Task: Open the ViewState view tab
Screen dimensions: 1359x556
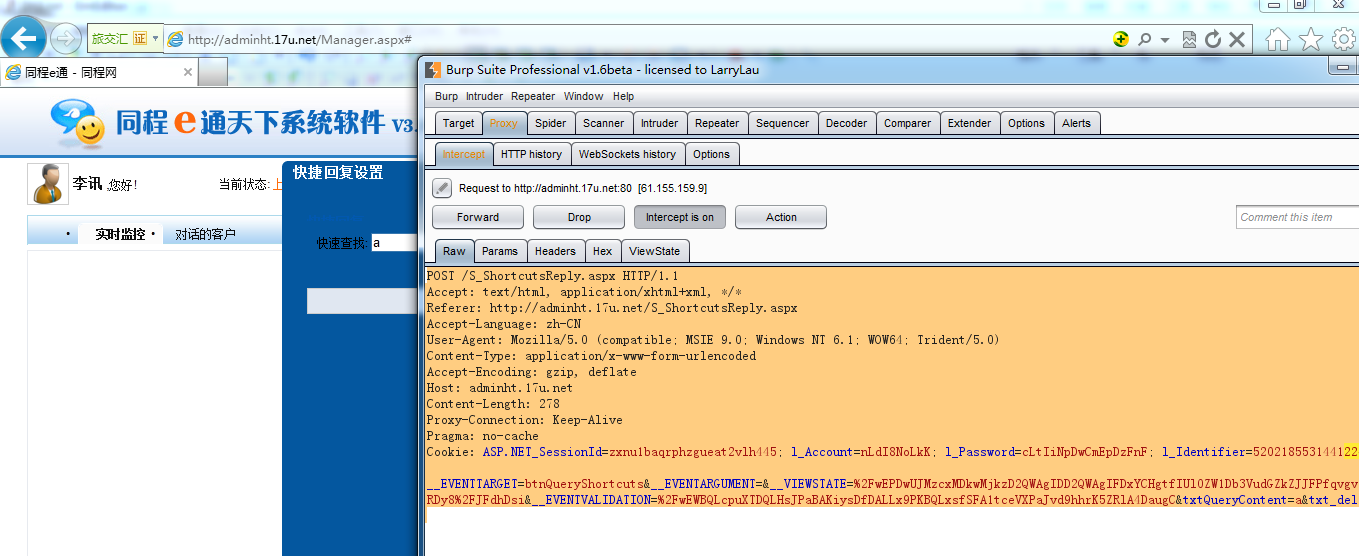Action: point(655,251)
